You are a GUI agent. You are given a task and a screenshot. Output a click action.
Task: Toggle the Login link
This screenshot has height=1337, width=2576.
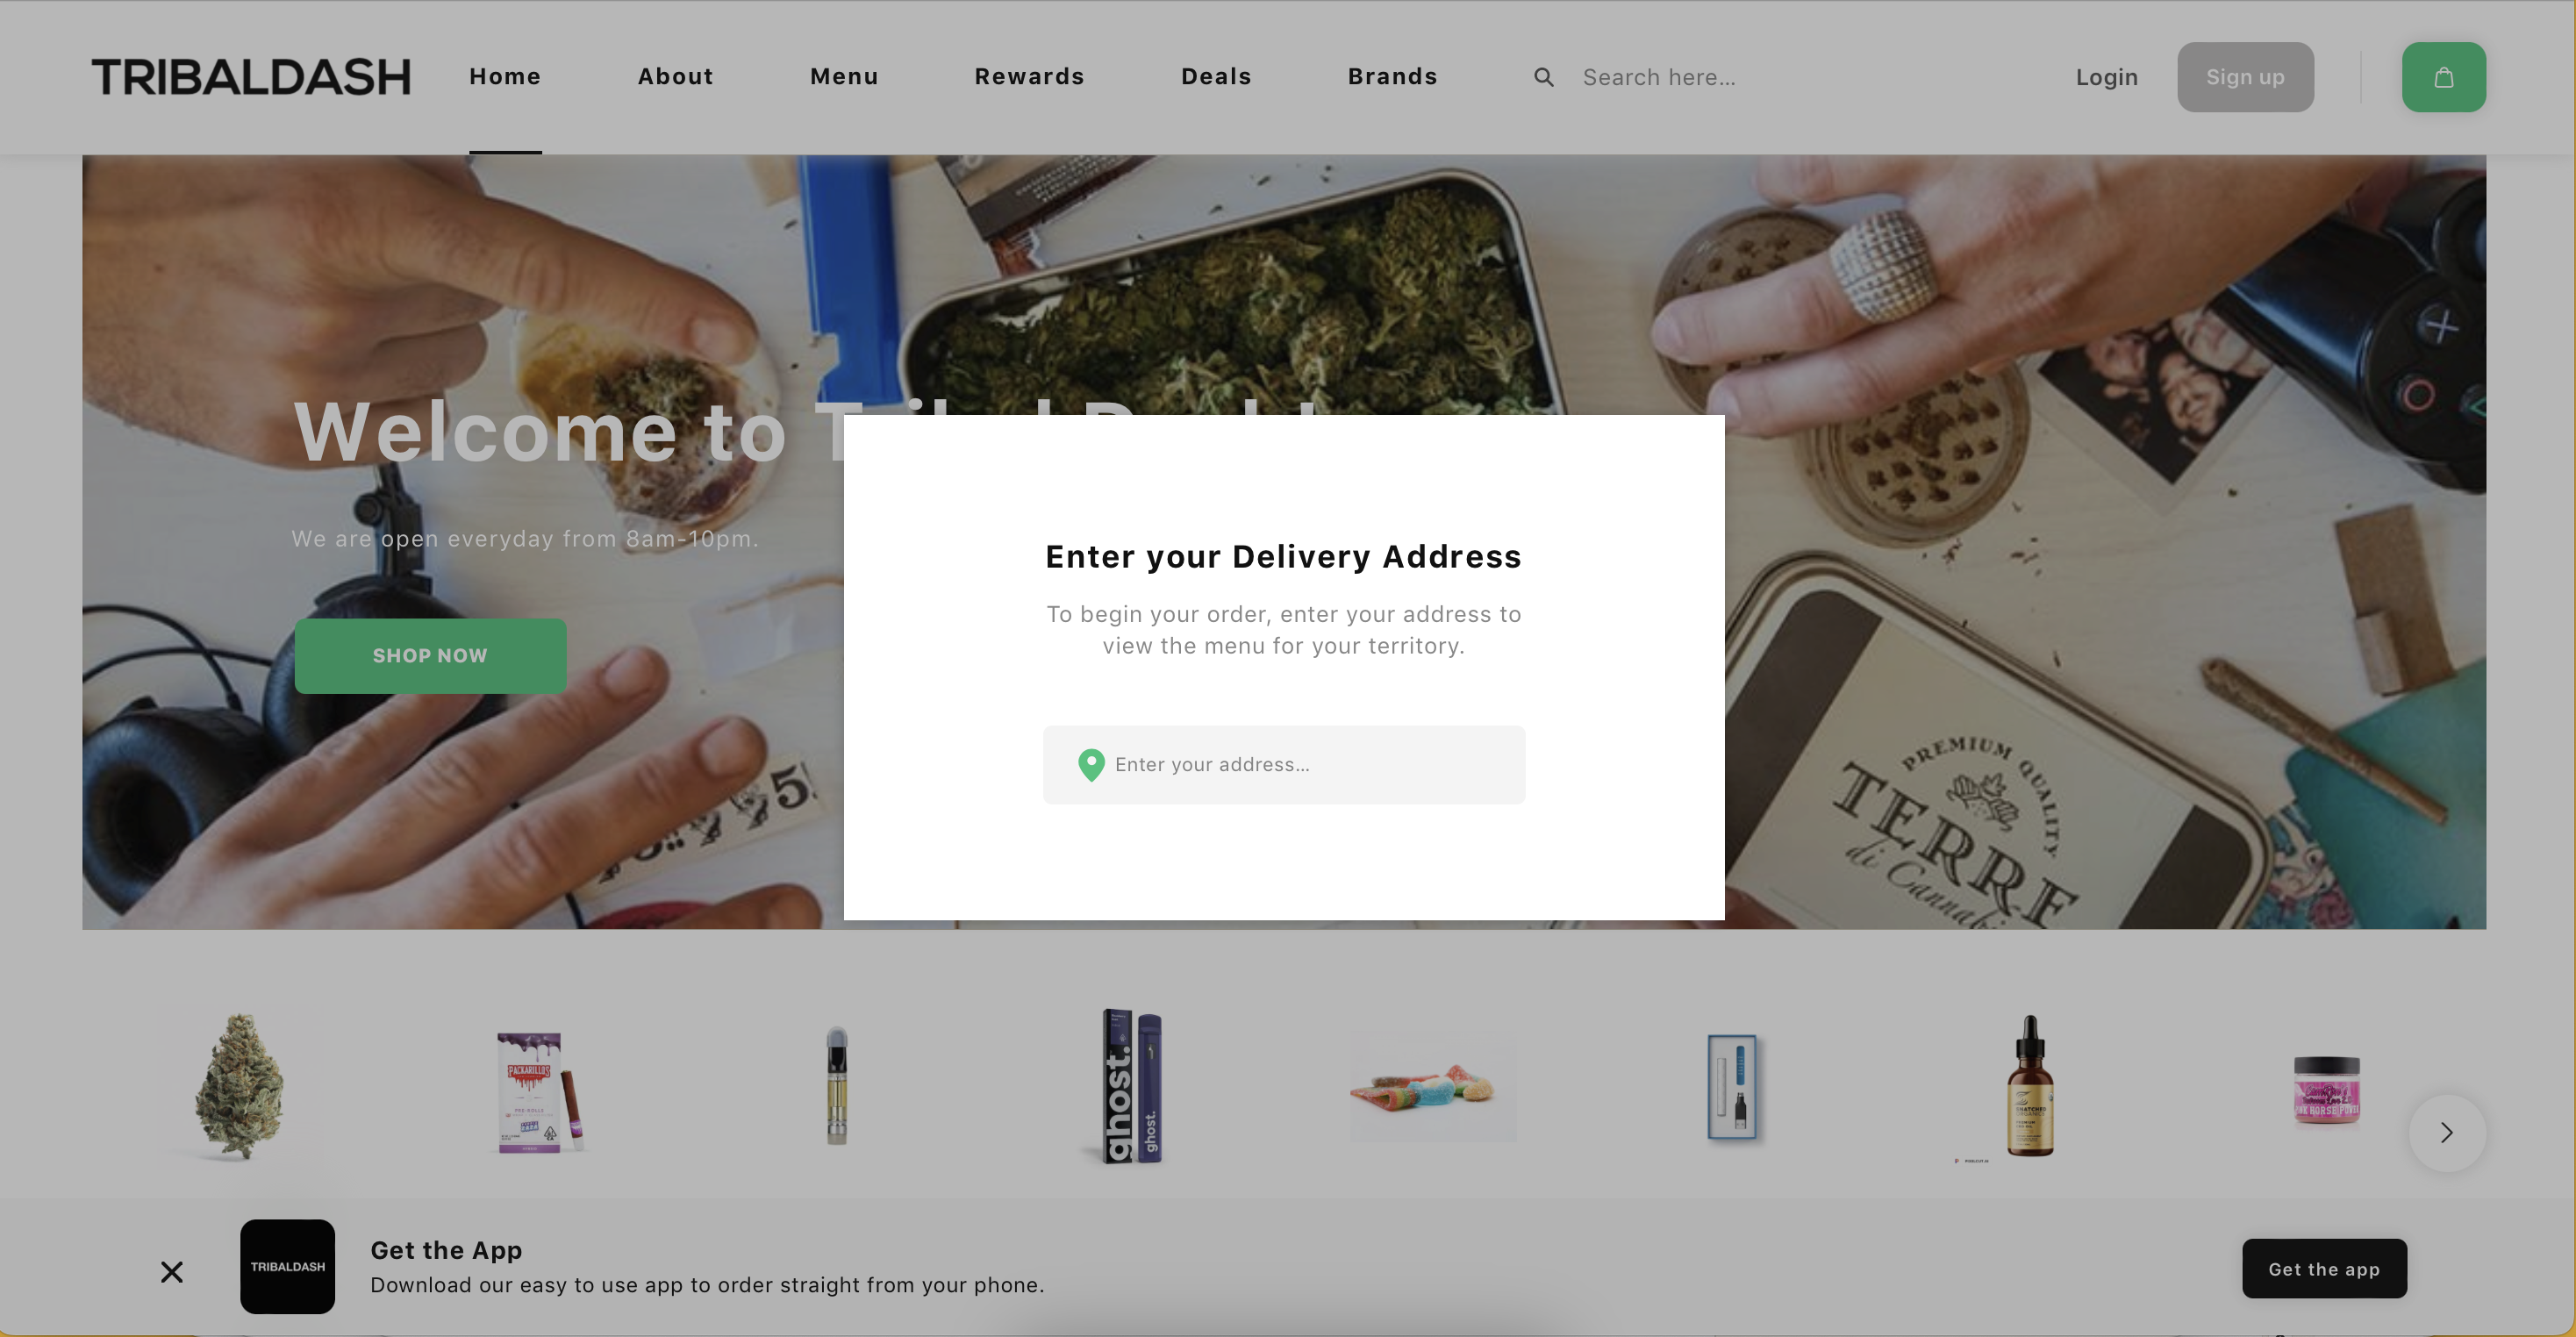point(2107,76)
